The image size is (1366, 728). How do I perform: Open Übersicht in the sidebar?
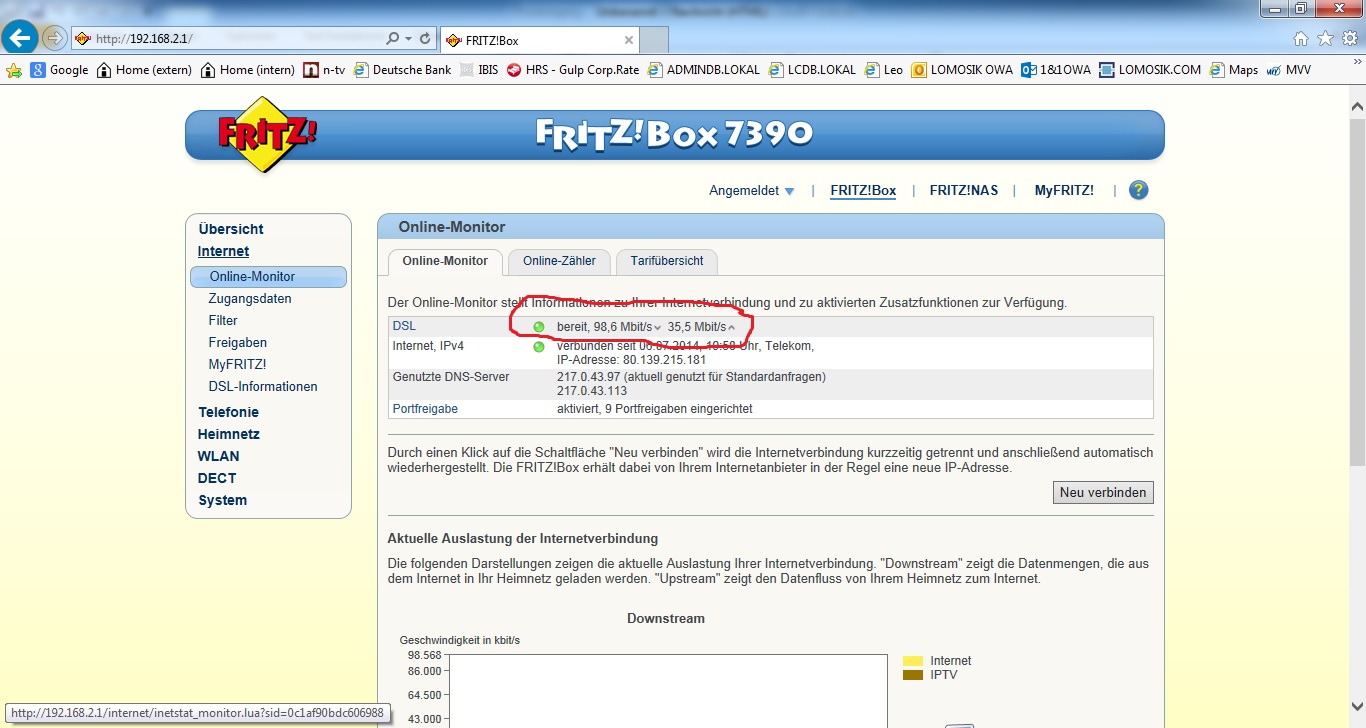coord(231,229)
